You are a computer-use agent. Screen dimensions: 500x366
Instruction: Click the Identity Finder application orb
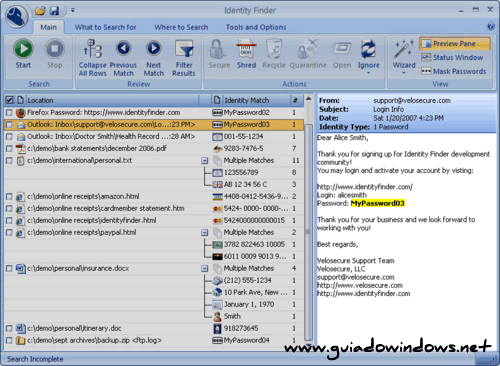click(x=16, y=17)
